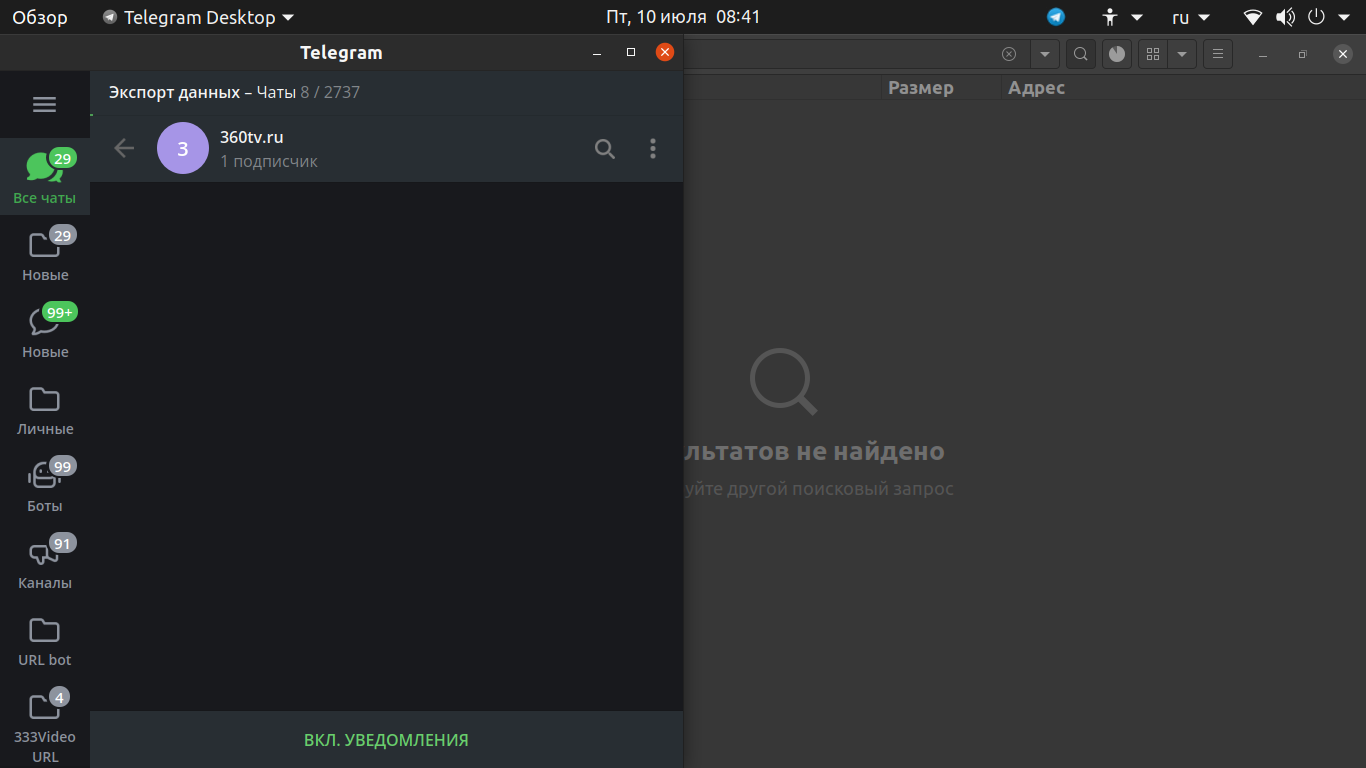Open 360tv.ru channel title info
Screen dimensions: 1366x768
click(252, 137)
